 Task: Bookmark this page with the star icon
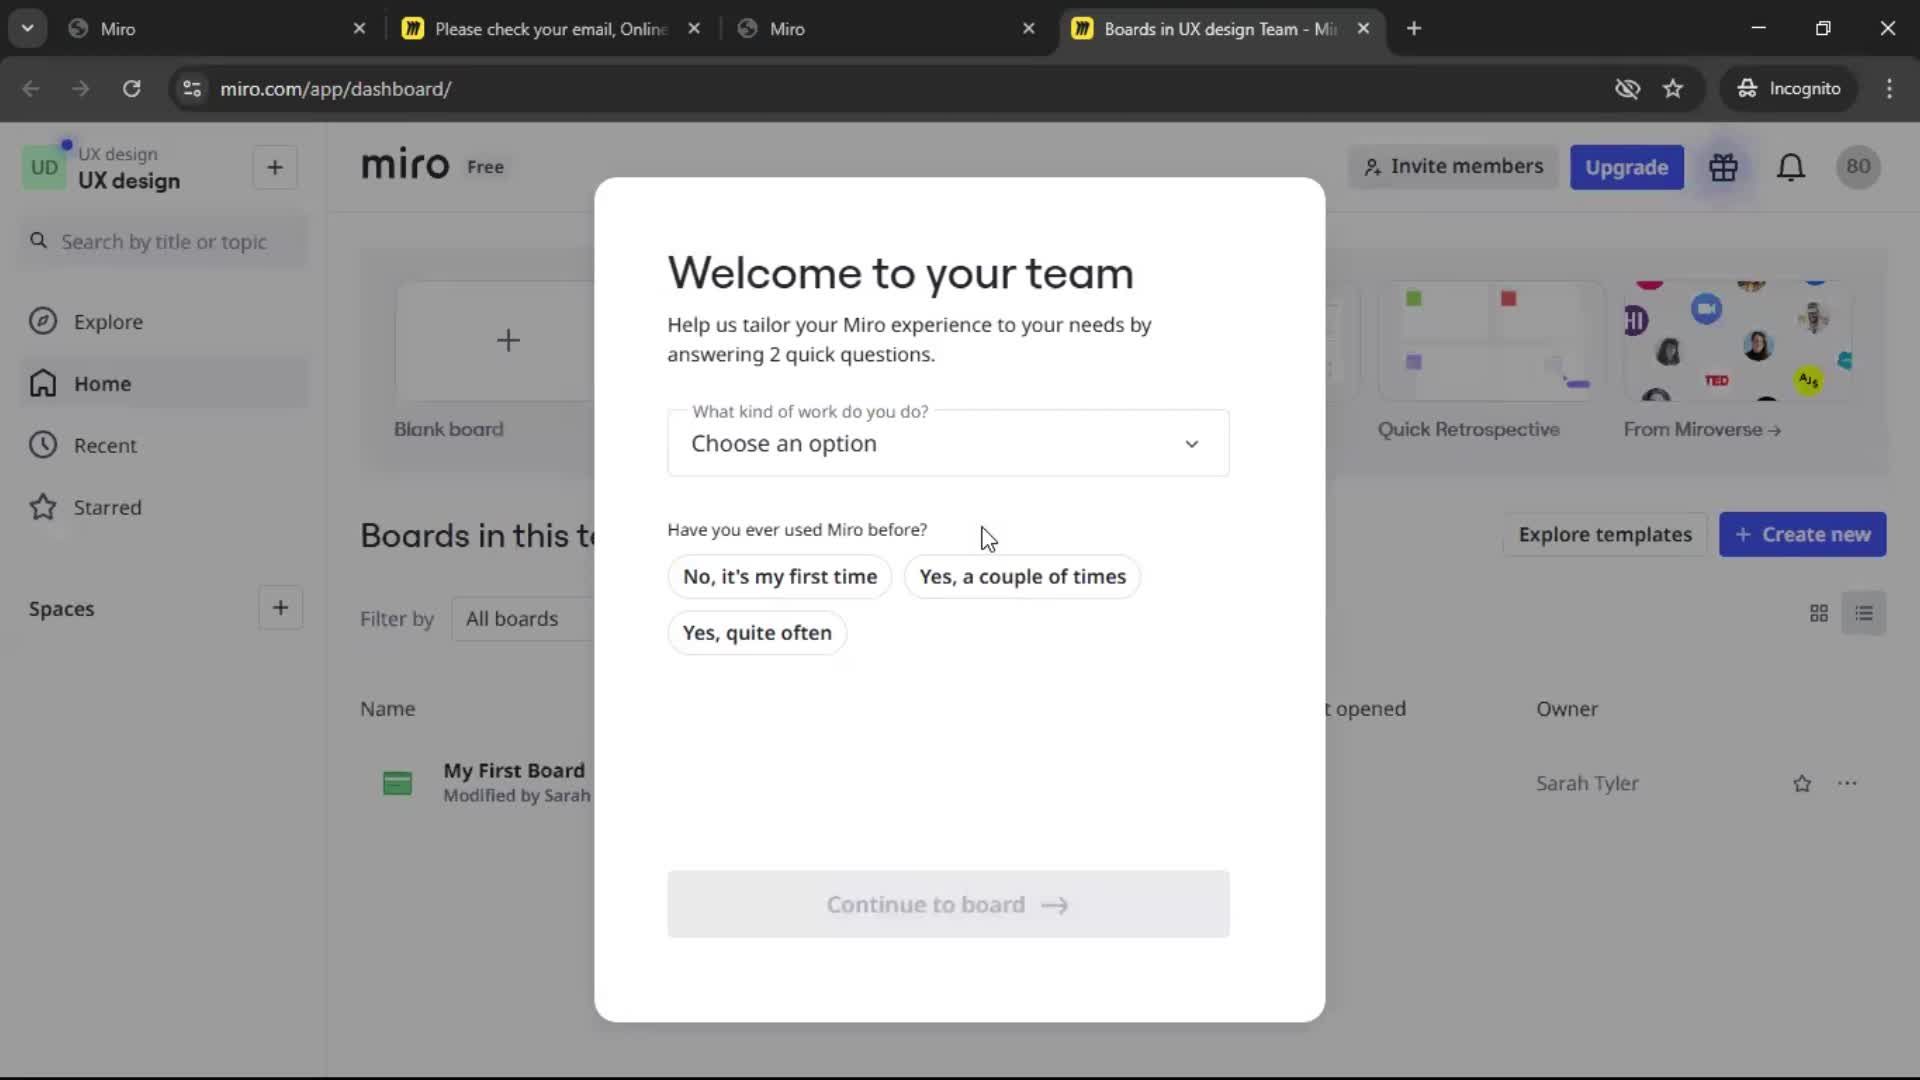(1673, 89)
